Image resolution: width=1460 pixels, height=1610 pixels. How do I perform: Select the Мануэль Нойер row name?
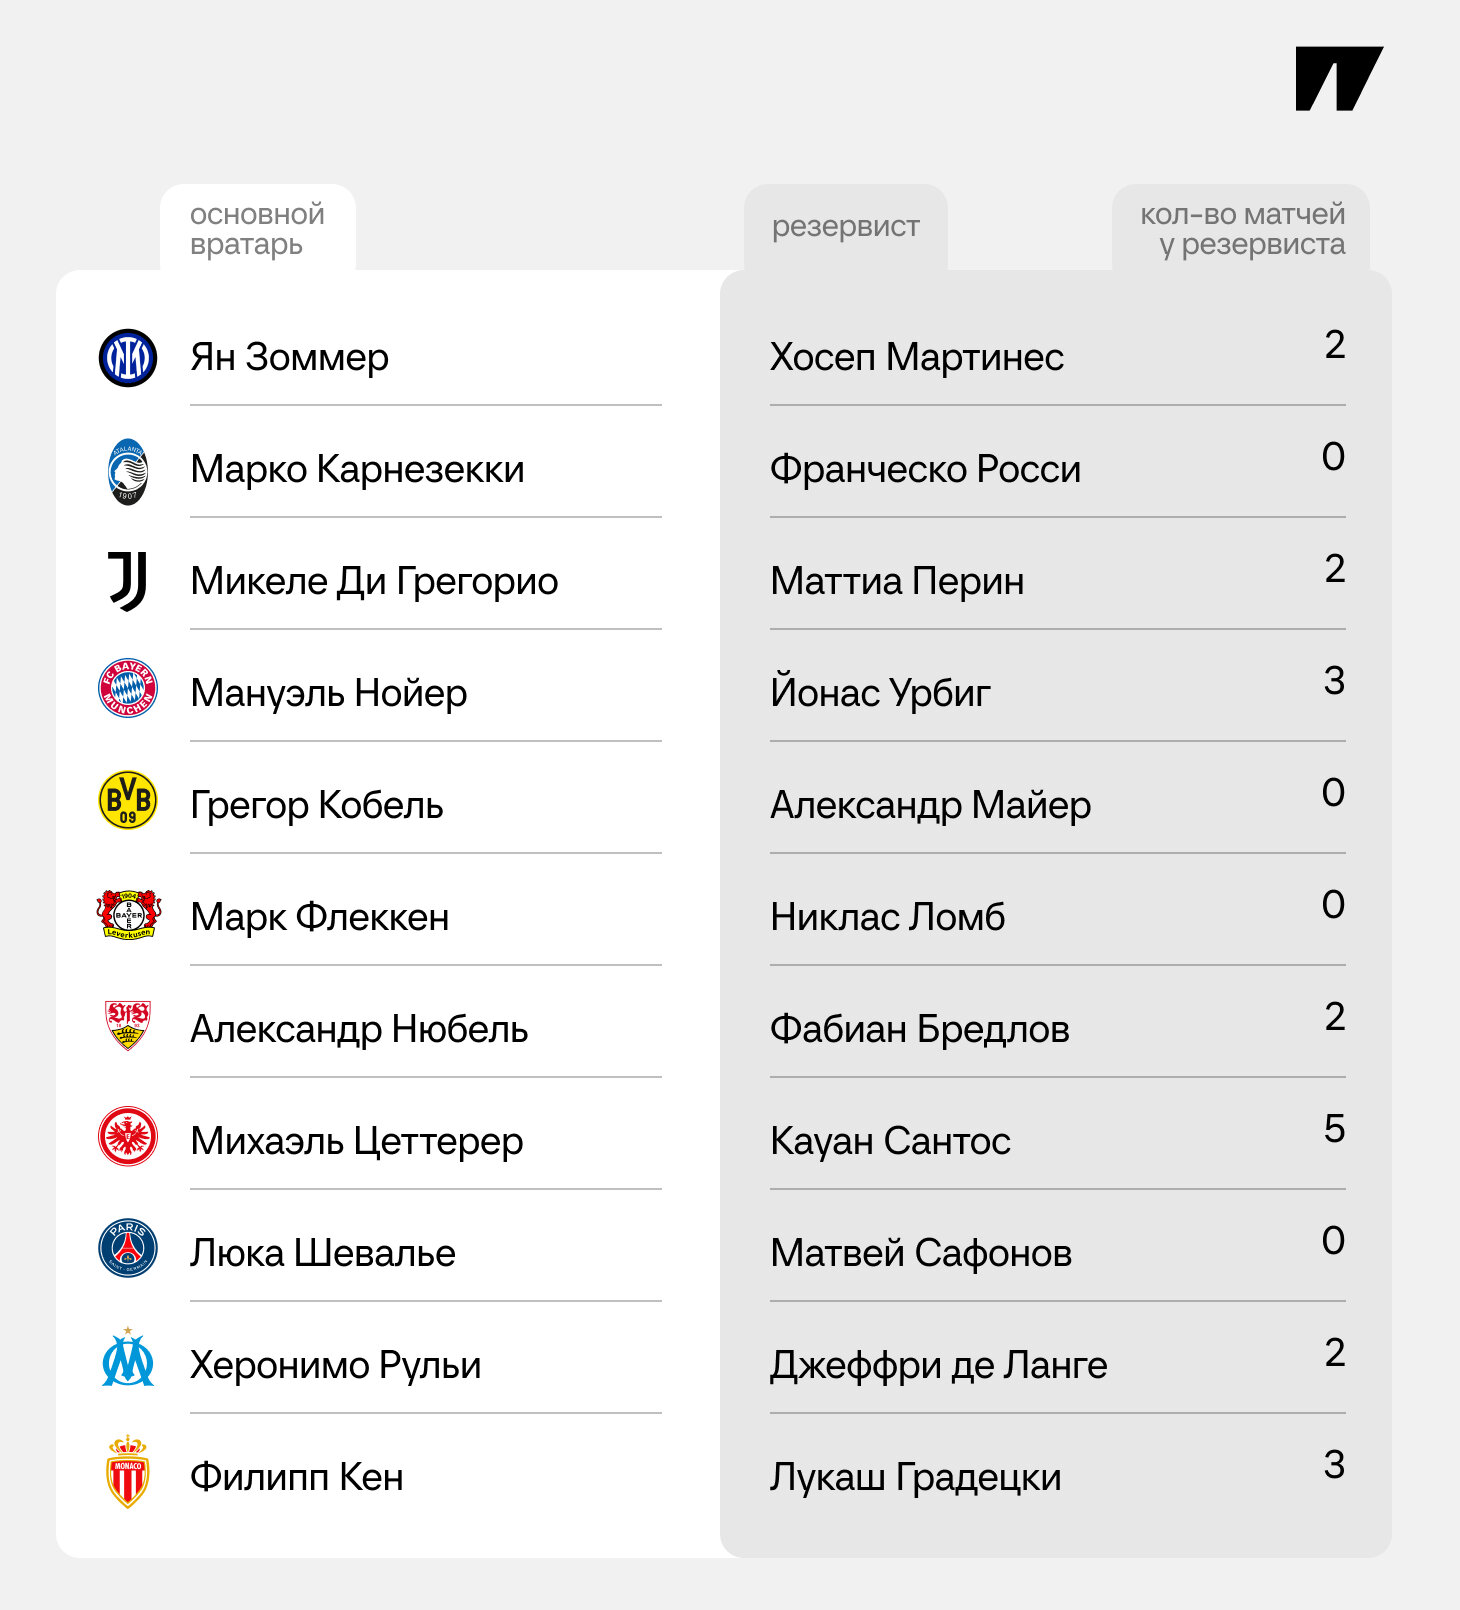328,693
